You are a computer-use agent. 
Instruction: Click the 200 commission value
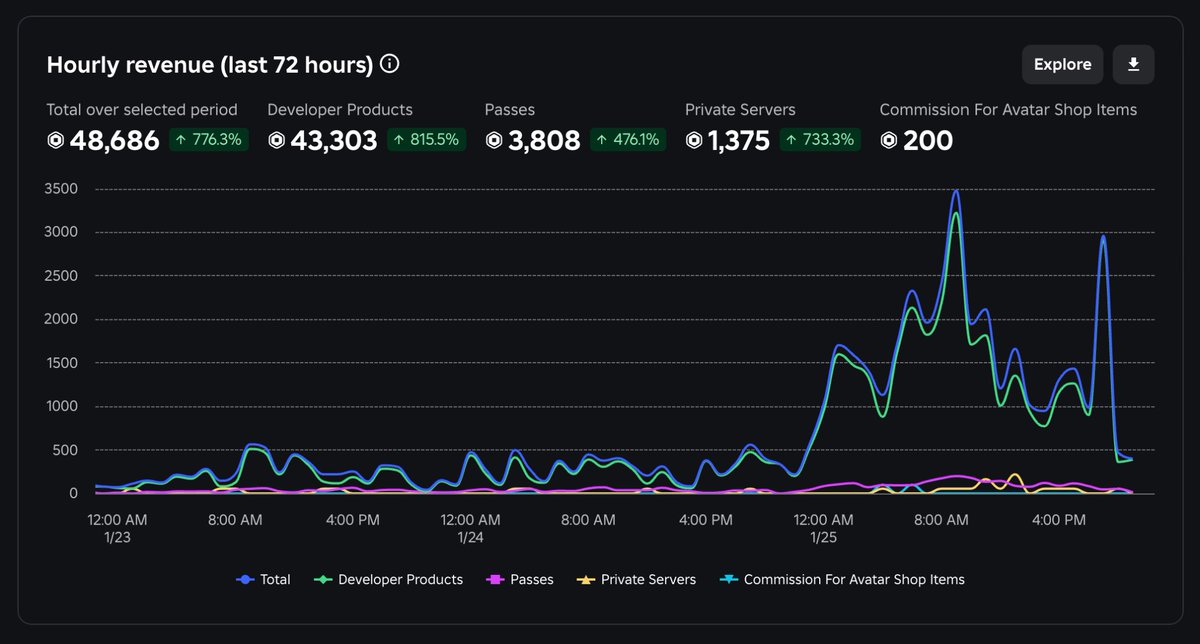pos(928,141)
